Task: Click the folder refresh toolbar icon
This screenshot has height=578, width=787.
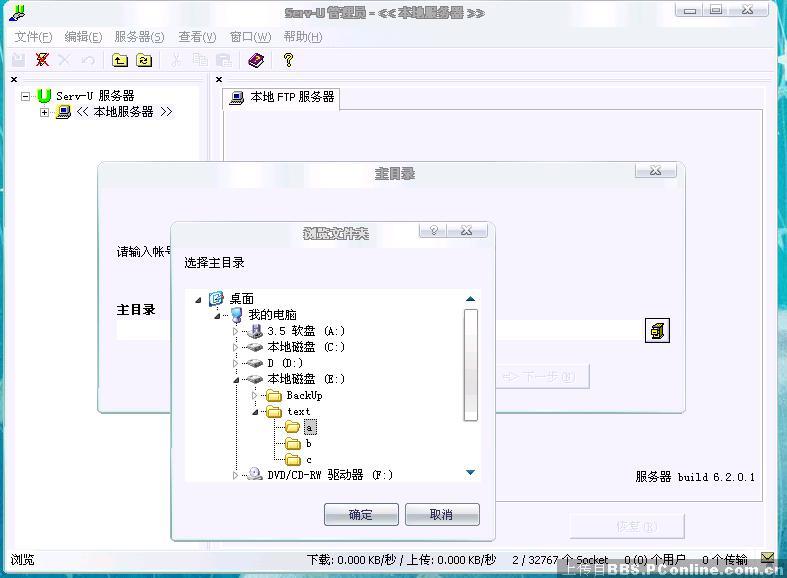Action: (x=144, y=60)
